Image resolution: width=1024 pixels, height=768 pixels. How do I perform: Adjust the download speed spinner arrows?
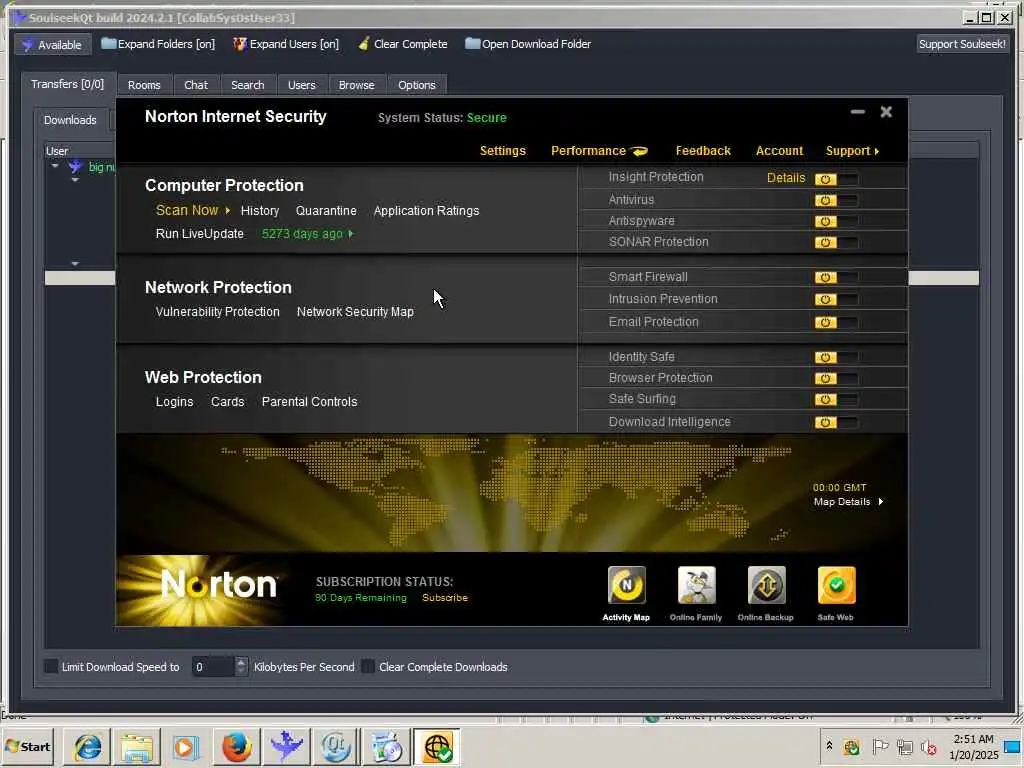pyautogui.click(x=241, y=666)
